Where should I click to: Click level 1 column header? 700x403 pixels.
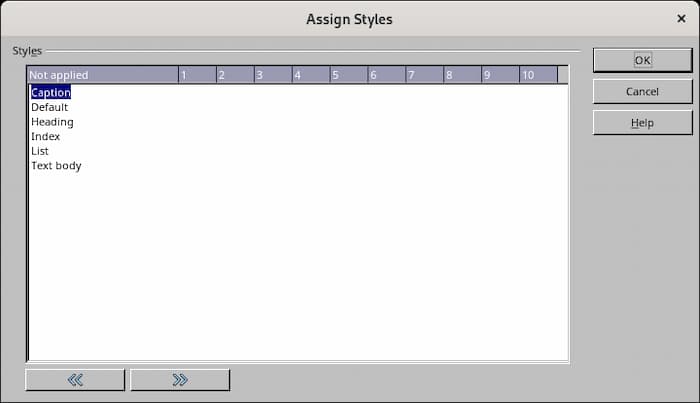(x=197, y=75)
